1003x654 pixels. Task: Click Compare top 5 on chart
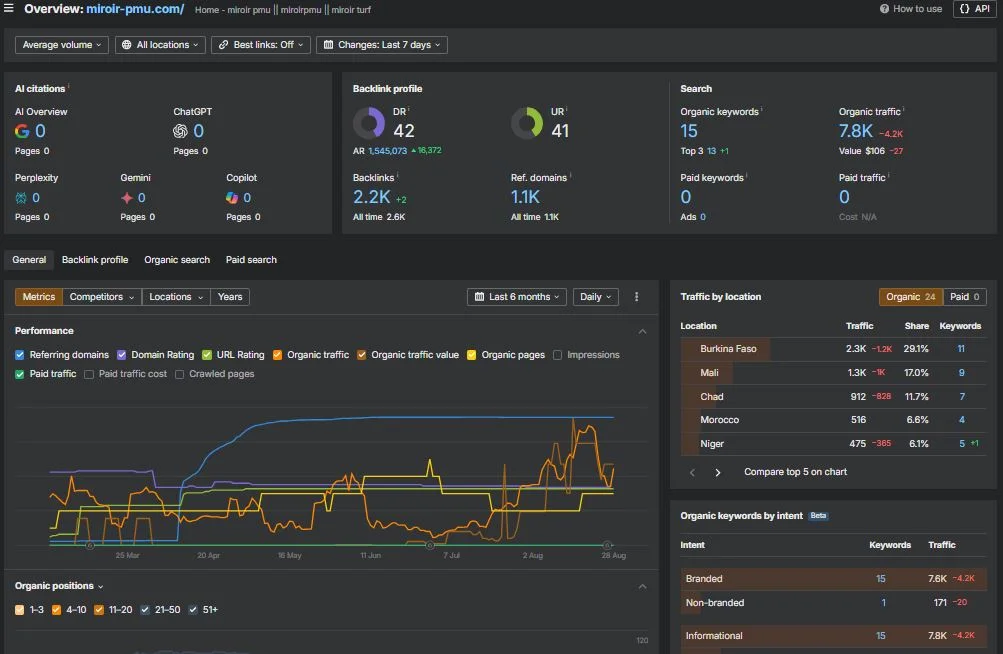(795, 471)
